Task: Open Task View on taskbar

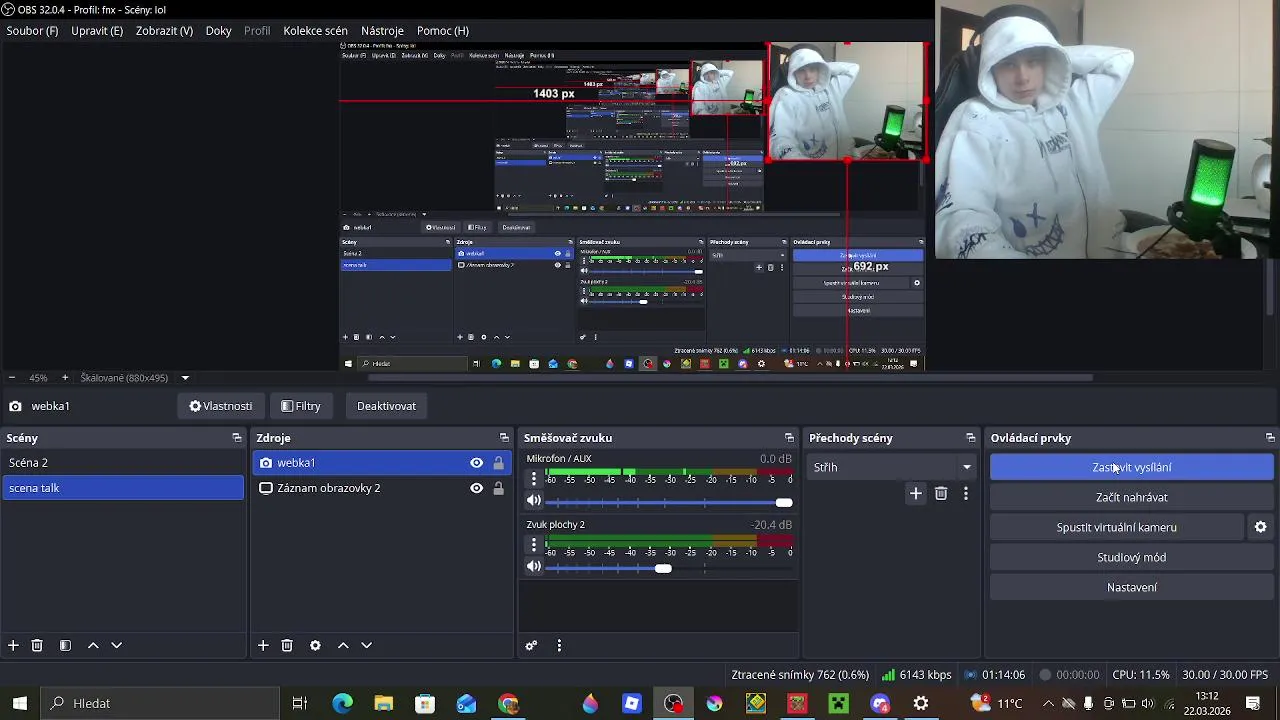Action: coord(299,703)
